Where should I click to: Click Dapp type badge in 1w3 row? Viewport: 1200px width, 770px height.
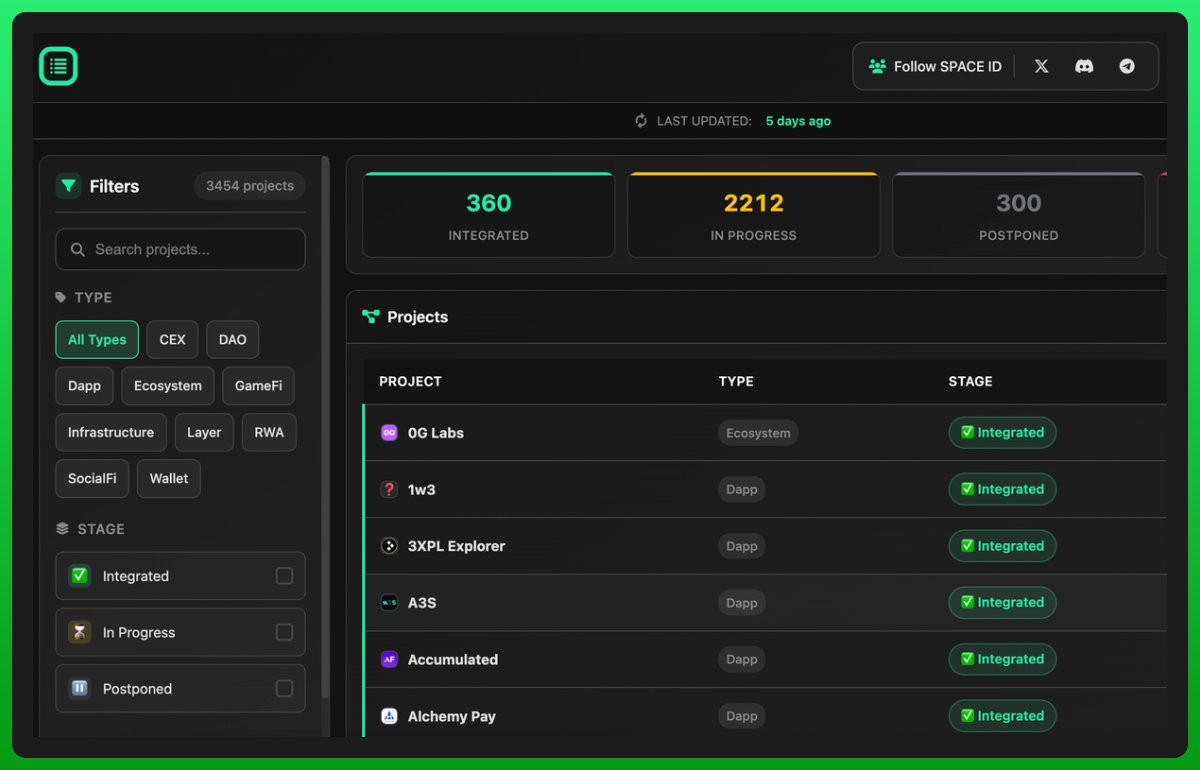point(741,489)
